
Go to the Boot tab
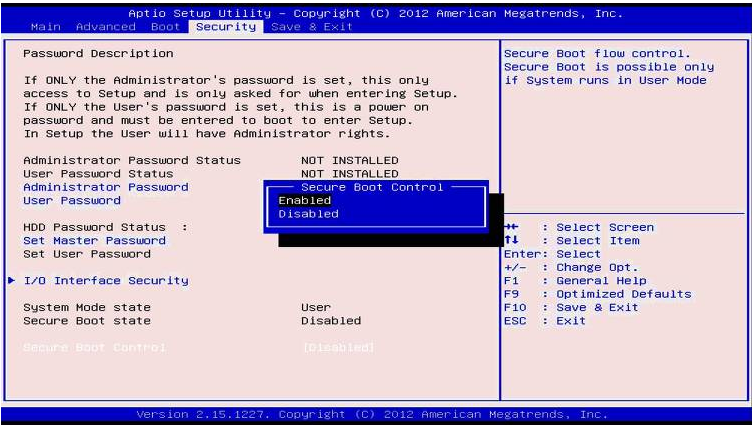click(x=165, y=26)
